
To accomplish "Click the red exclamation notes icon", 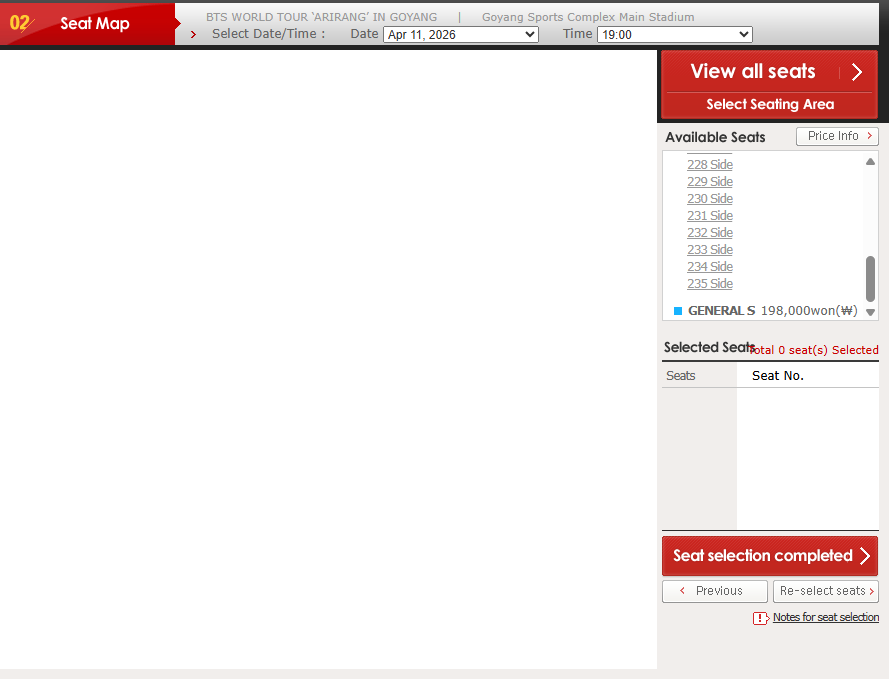I will pos(761,619).
